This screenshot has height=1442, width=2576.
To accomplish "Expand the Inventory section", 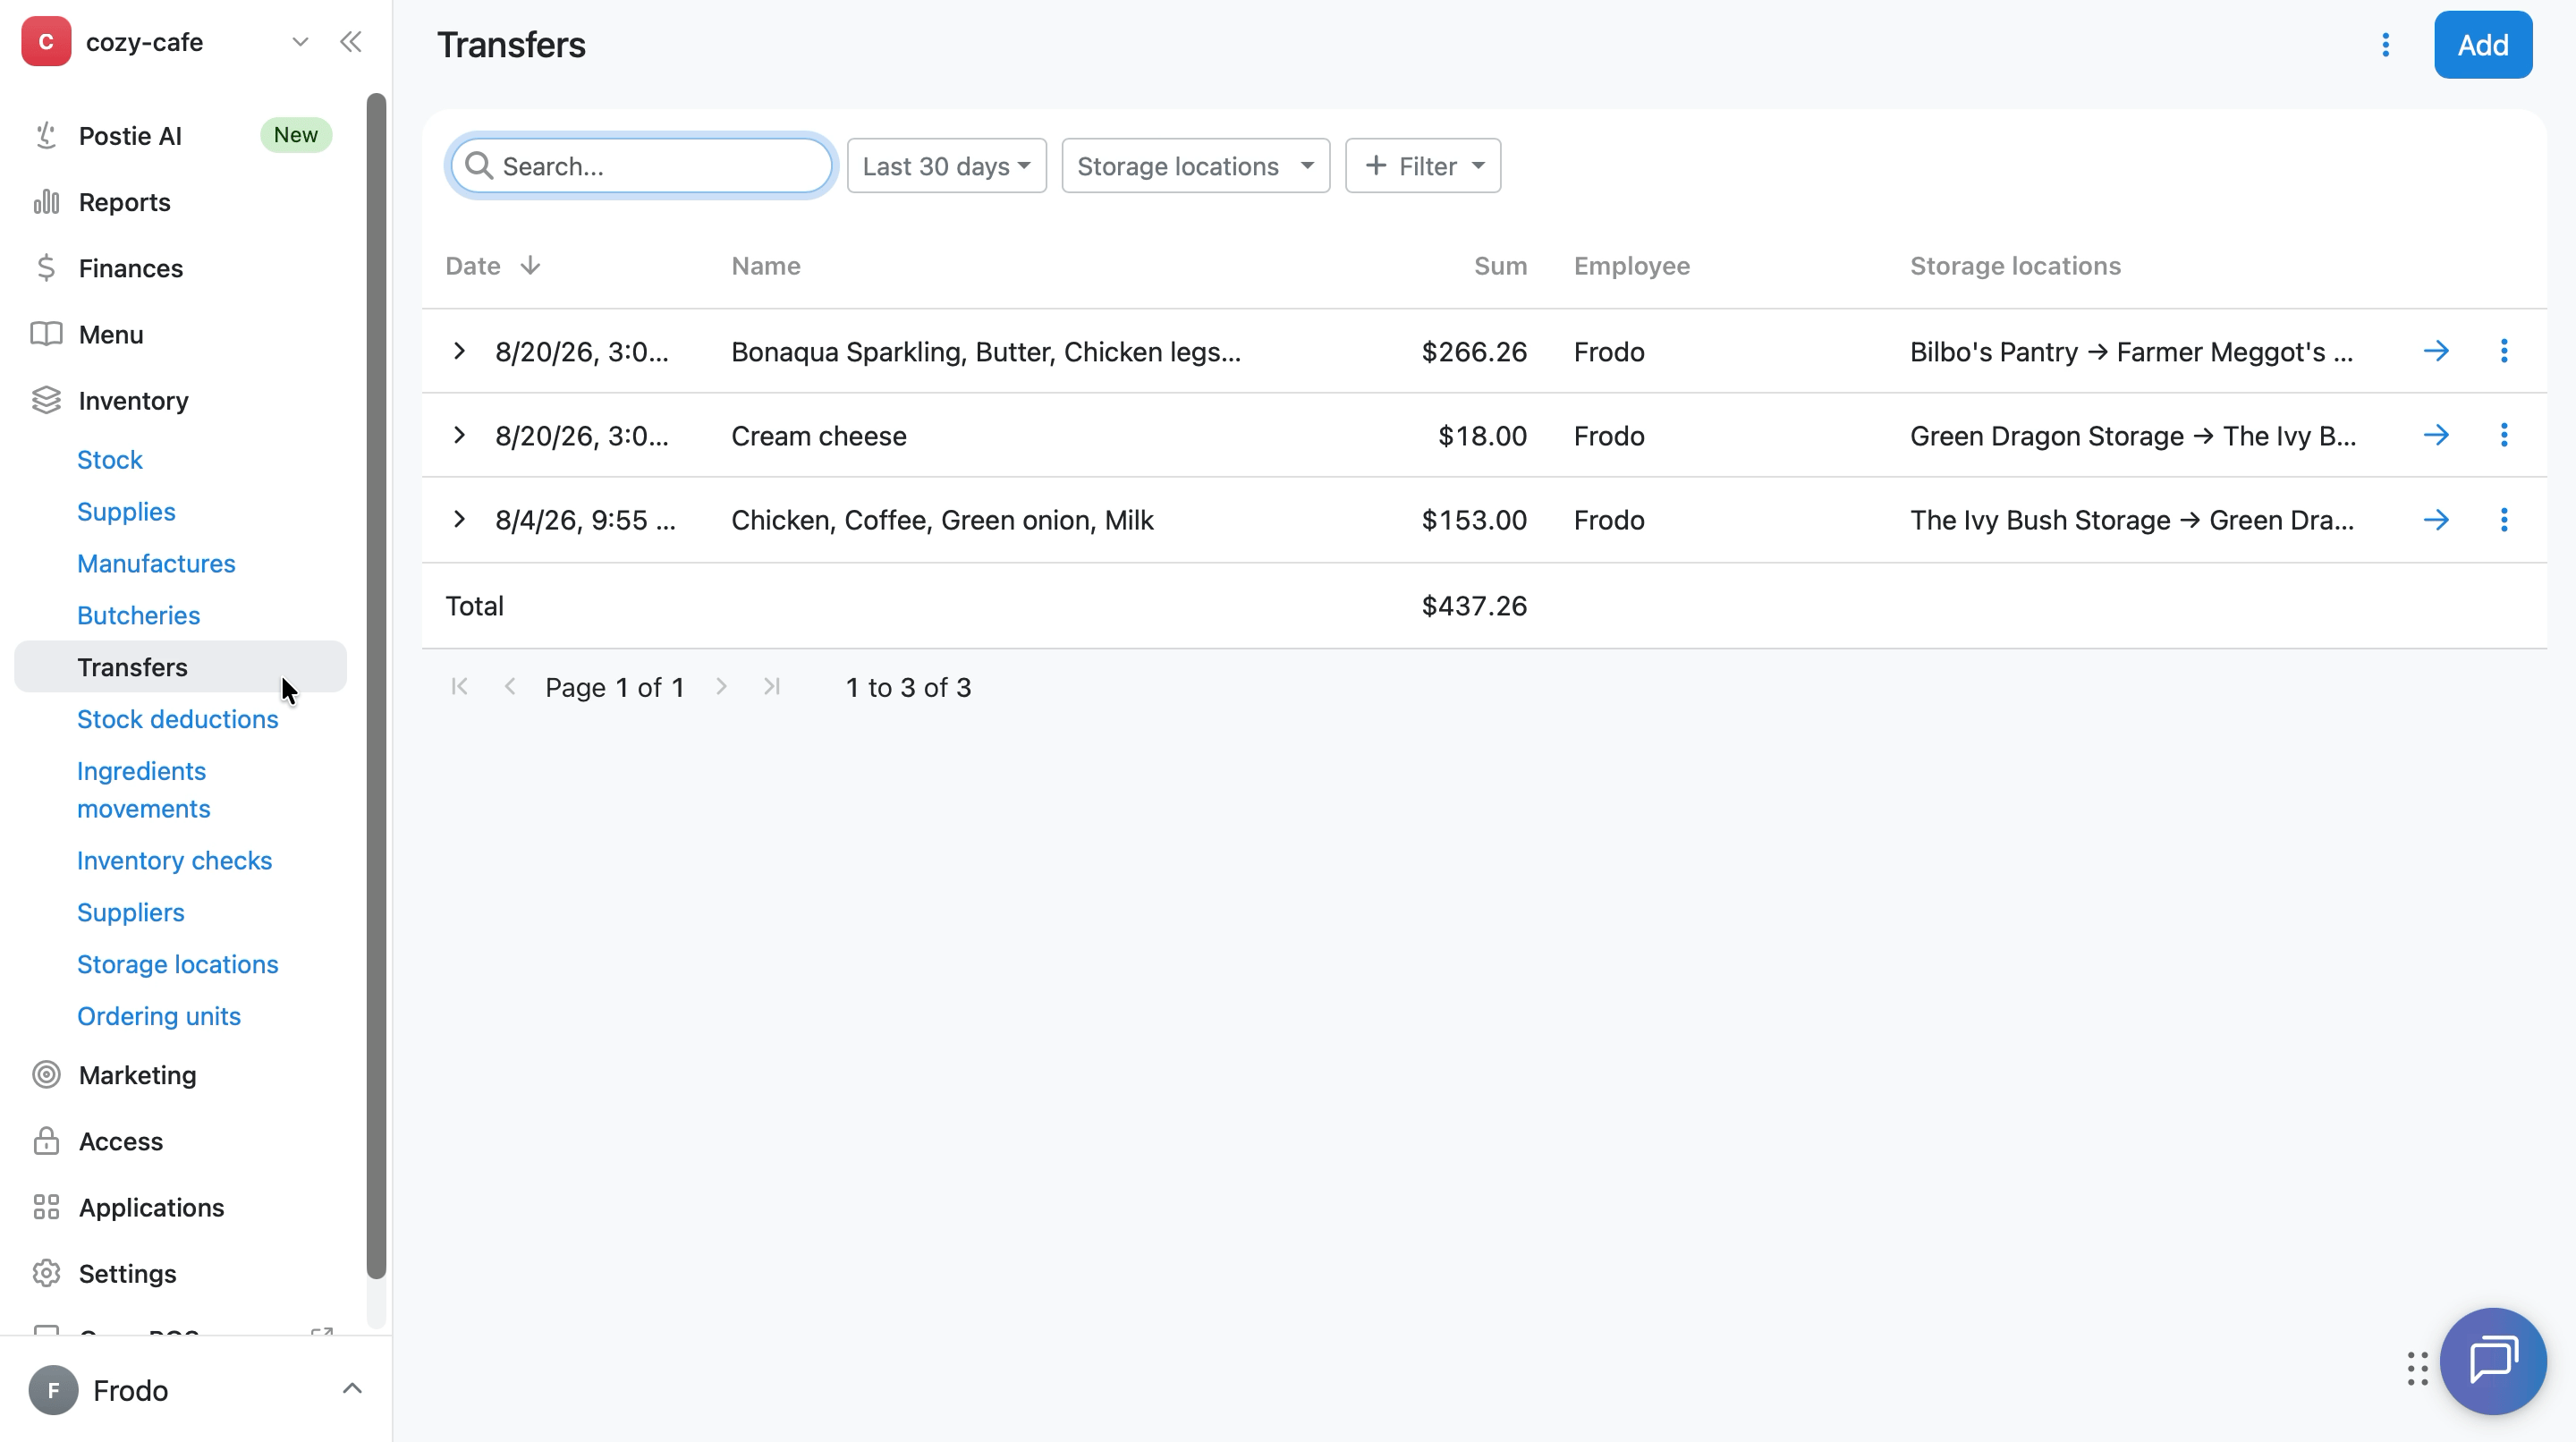I will [x=134, y=400].
